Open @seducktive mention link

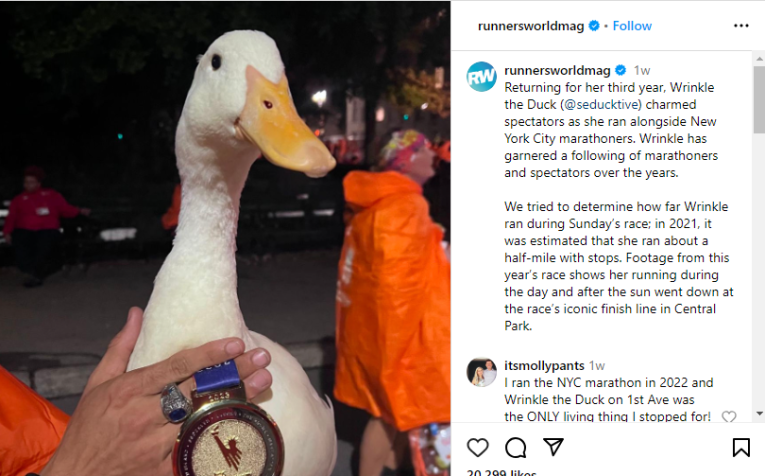click(x=601, y=104)
